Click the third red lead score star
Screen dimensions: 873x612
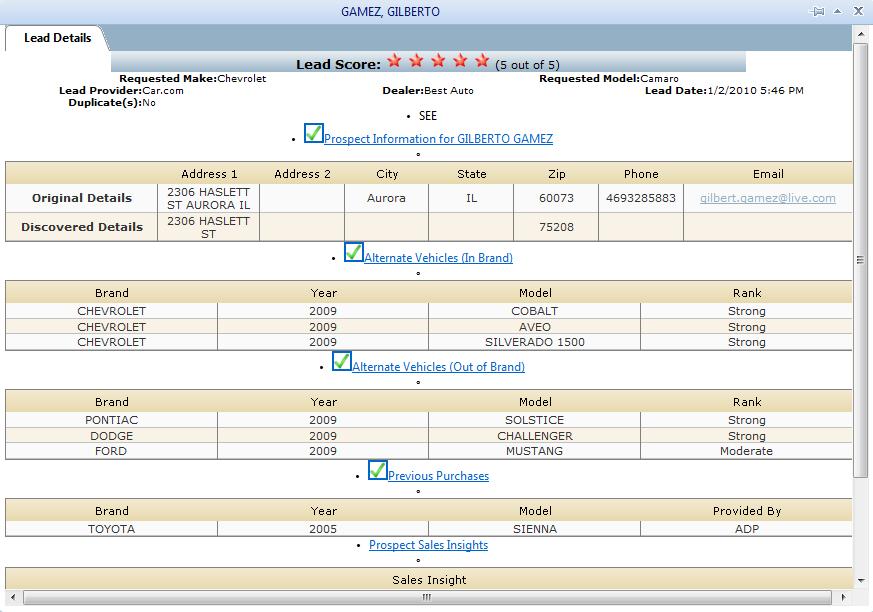pyautogui.click(x=438, y=60)
